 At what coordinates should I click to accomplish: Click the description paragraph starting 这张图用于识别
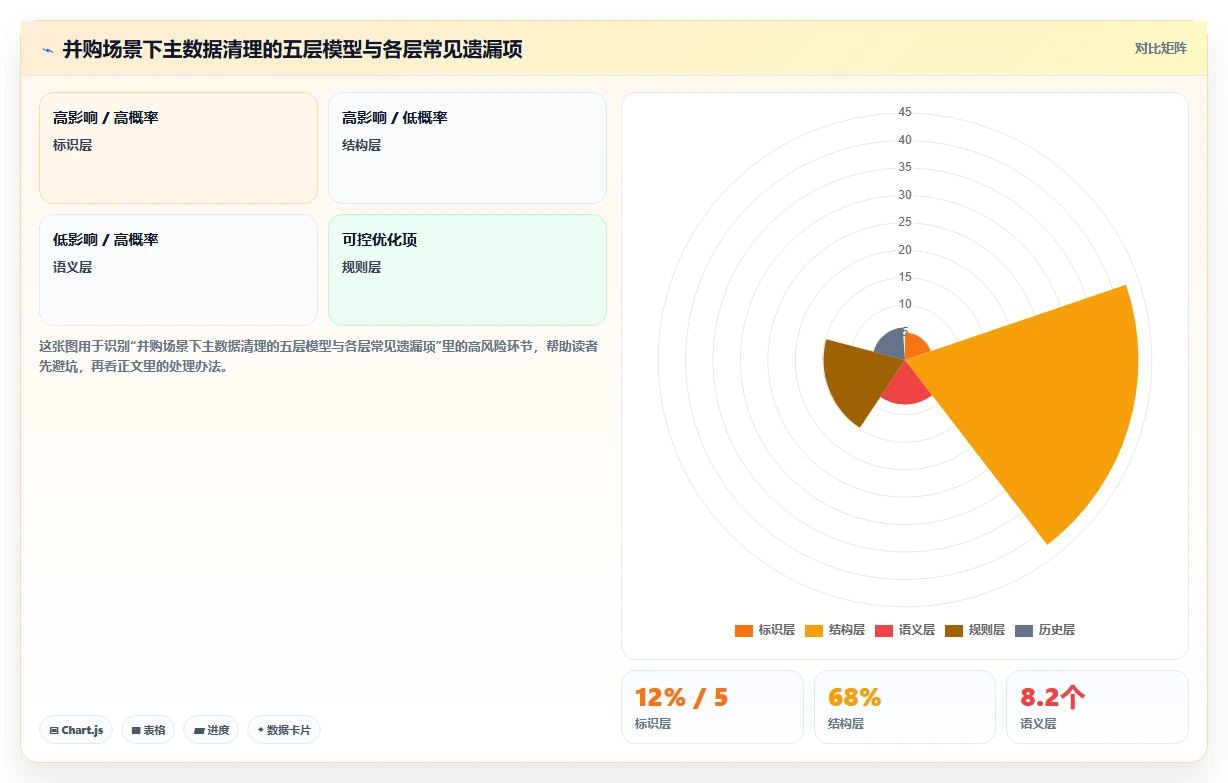(x=319, y=356)
